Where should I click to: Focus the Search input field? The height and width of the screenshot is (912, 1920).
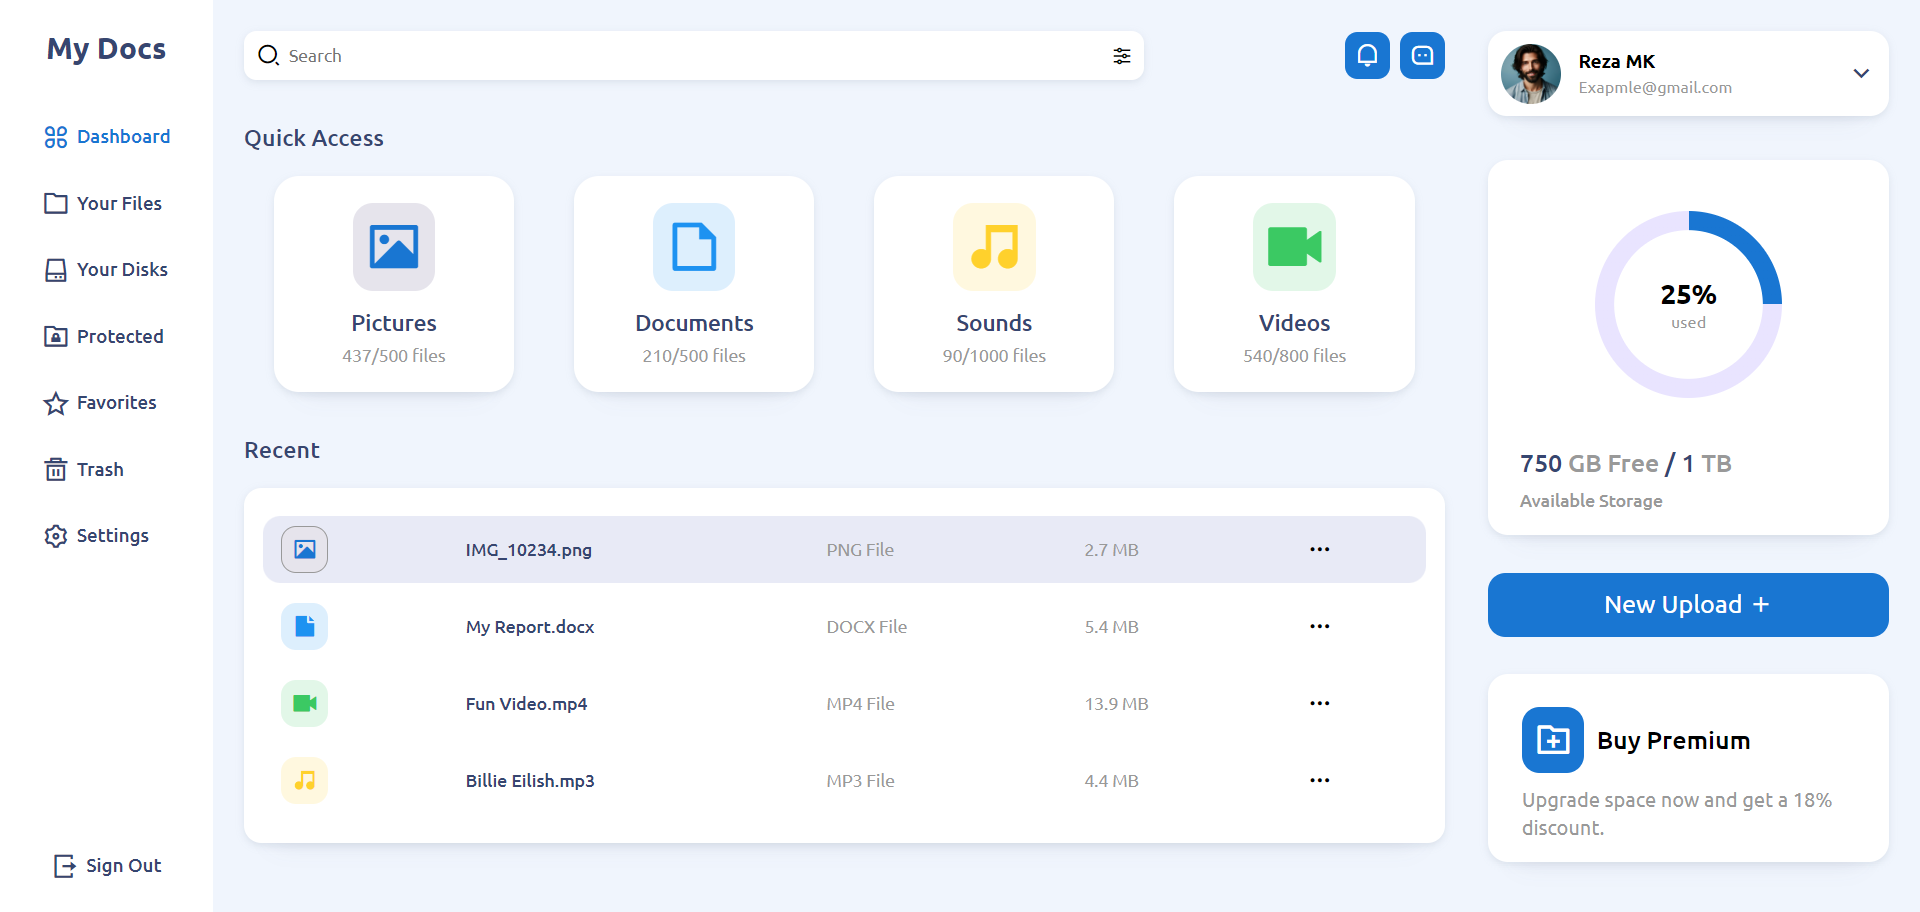(x=694, y=56)
